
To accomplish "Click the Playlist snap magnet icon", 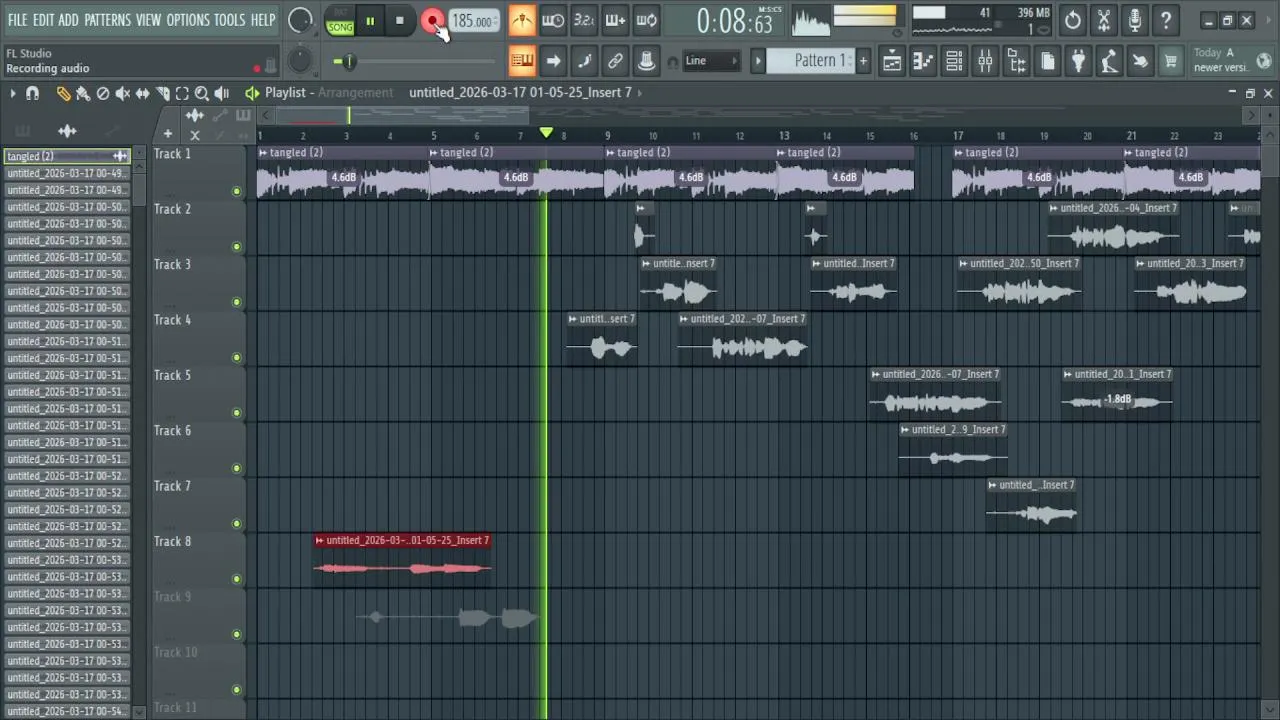I will [x=32, y=93].
